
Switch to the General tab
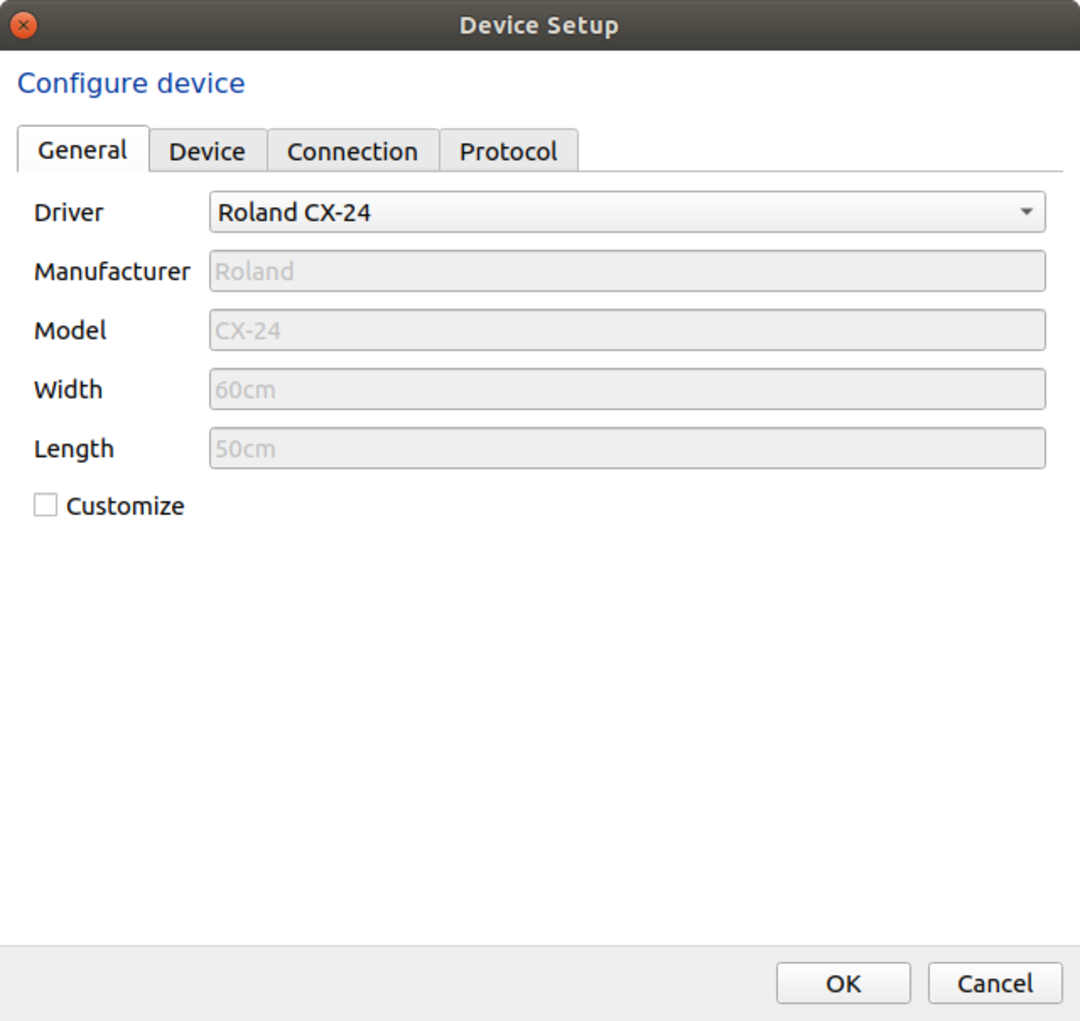coord(83,149)
